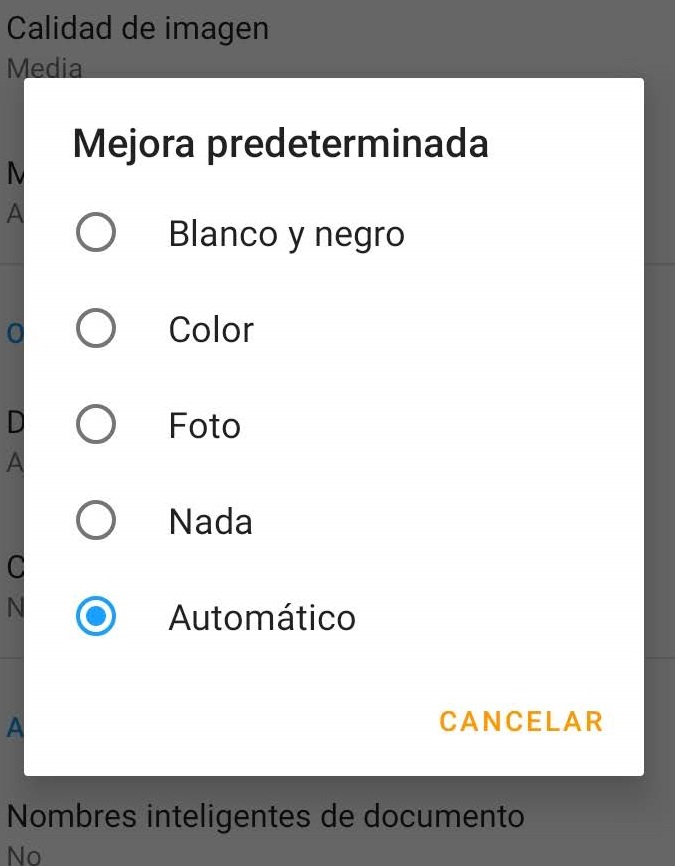This screenshot has height=866, width=675.
Task: Select the Blanco y negro radio button
Action: (x=96, y=233)
